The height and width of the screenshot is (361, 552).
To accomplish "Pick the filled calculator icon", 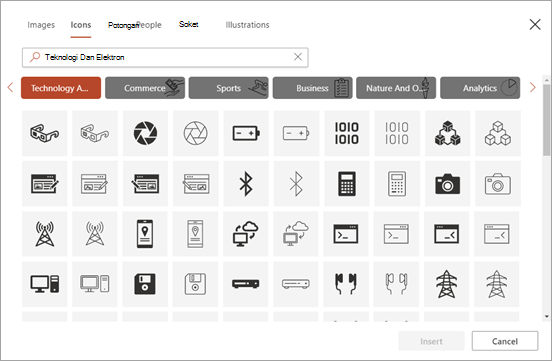I will point(347,183).
